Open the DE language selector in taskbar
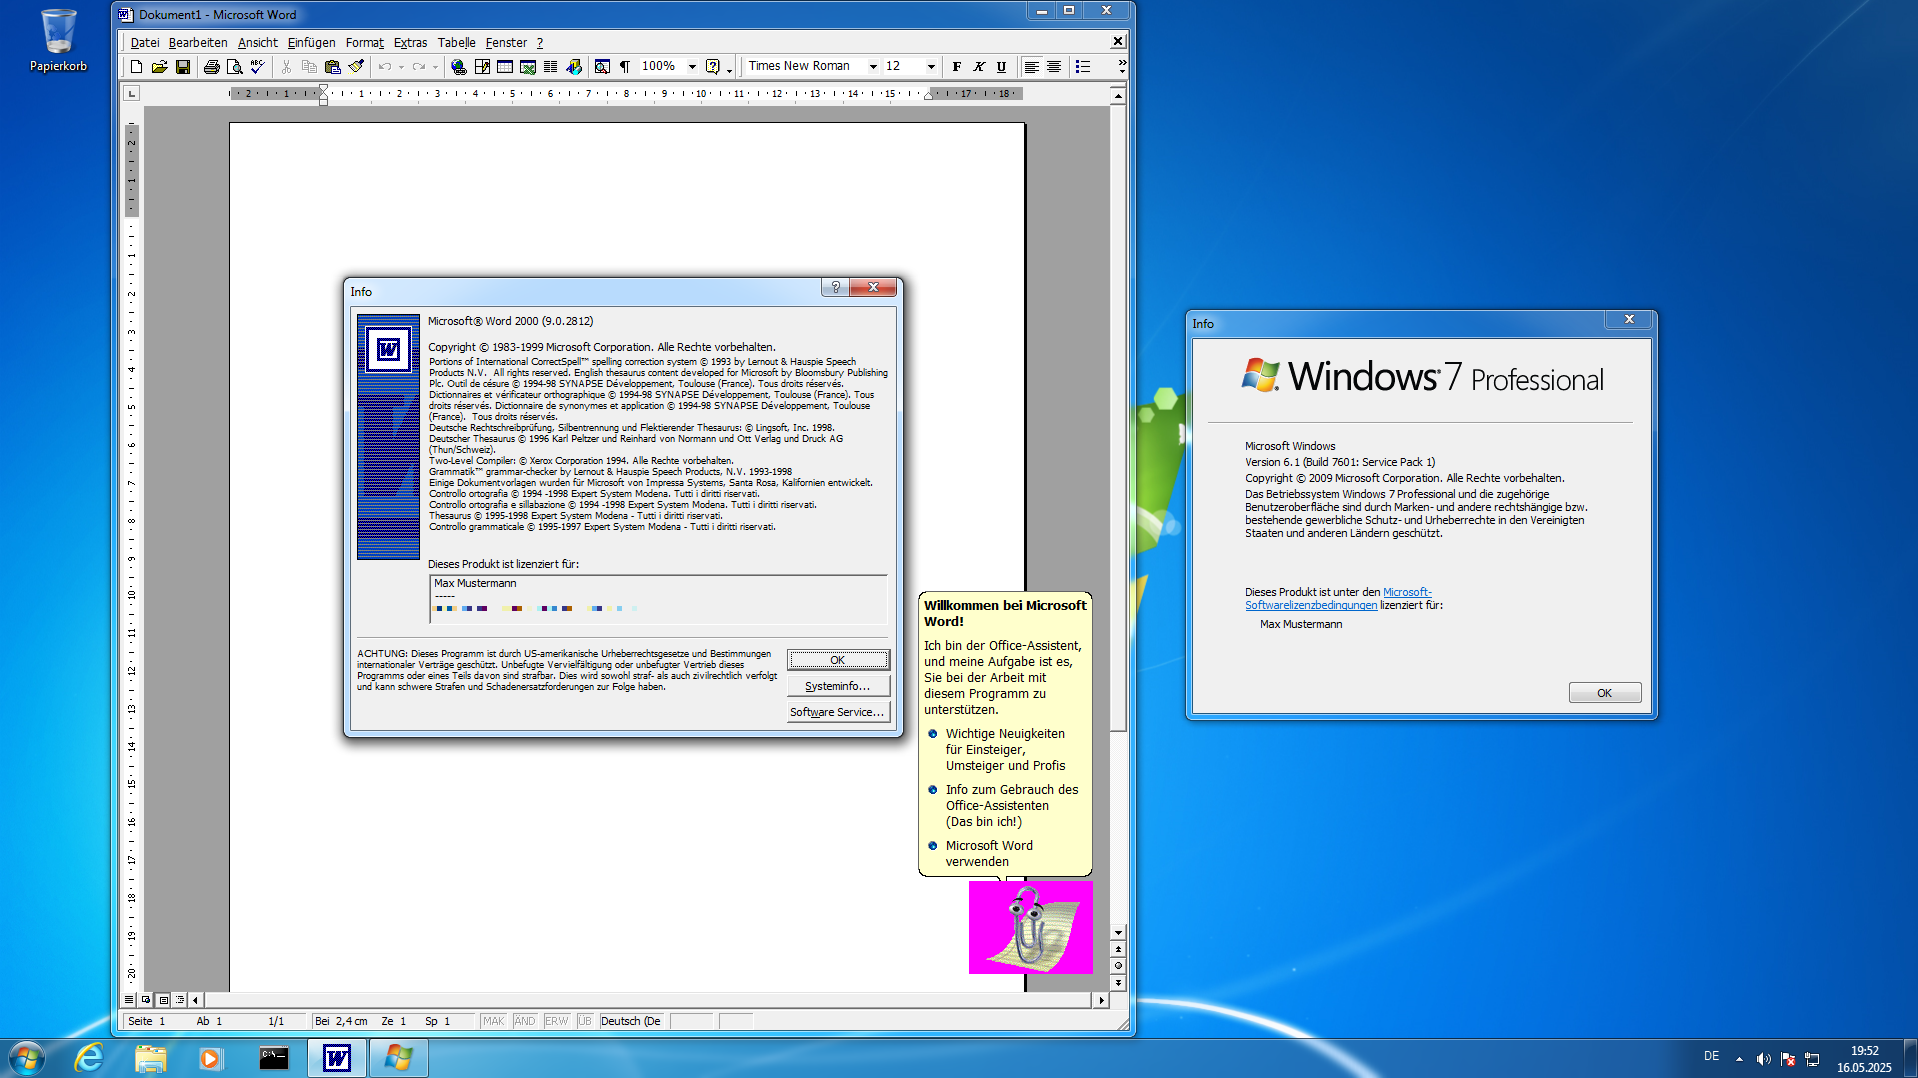Screen dimensions: 1918x1078 click(x=1711, y=1057)
